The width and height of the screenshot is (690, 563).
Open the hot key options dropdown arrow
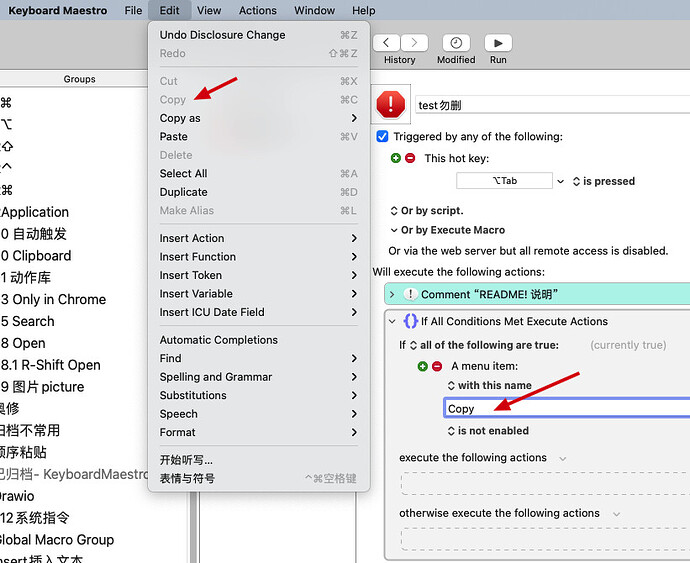coord(560,181)
